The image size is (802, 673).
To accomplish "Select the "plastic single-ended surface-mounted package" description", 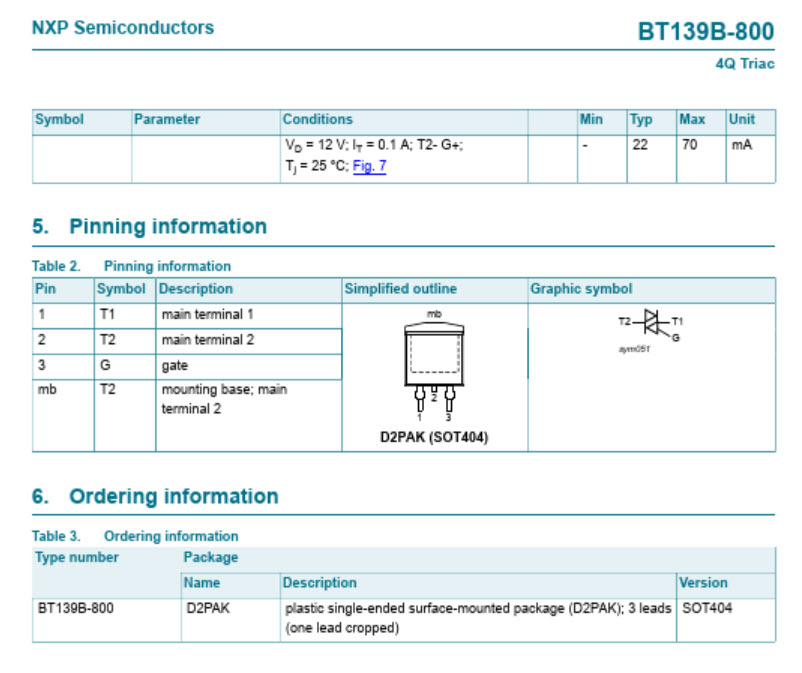I will tap(478, 618).
